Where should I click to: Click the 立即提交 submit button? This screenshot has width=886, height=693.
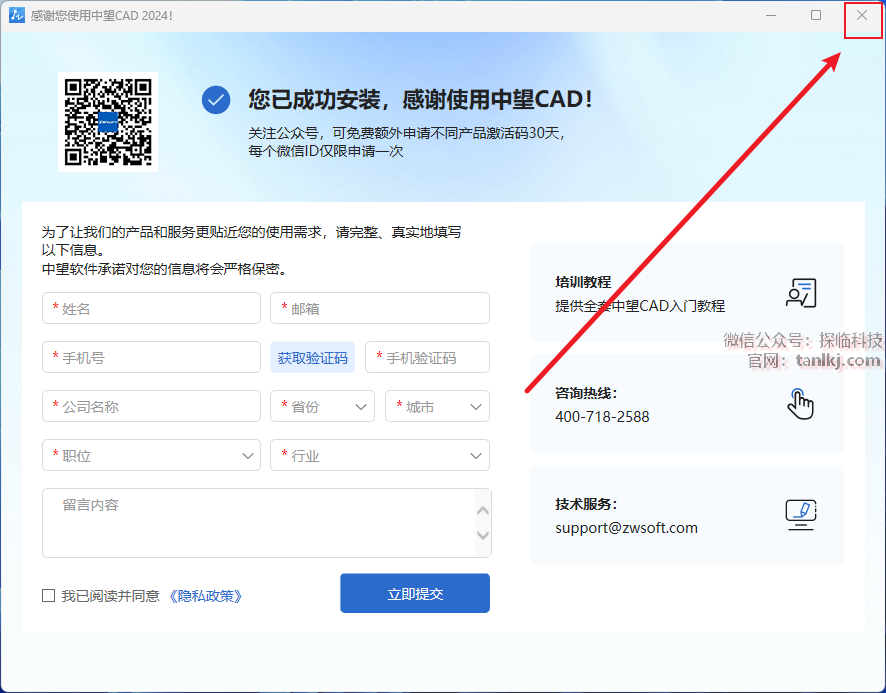click(x=415, y=593)
